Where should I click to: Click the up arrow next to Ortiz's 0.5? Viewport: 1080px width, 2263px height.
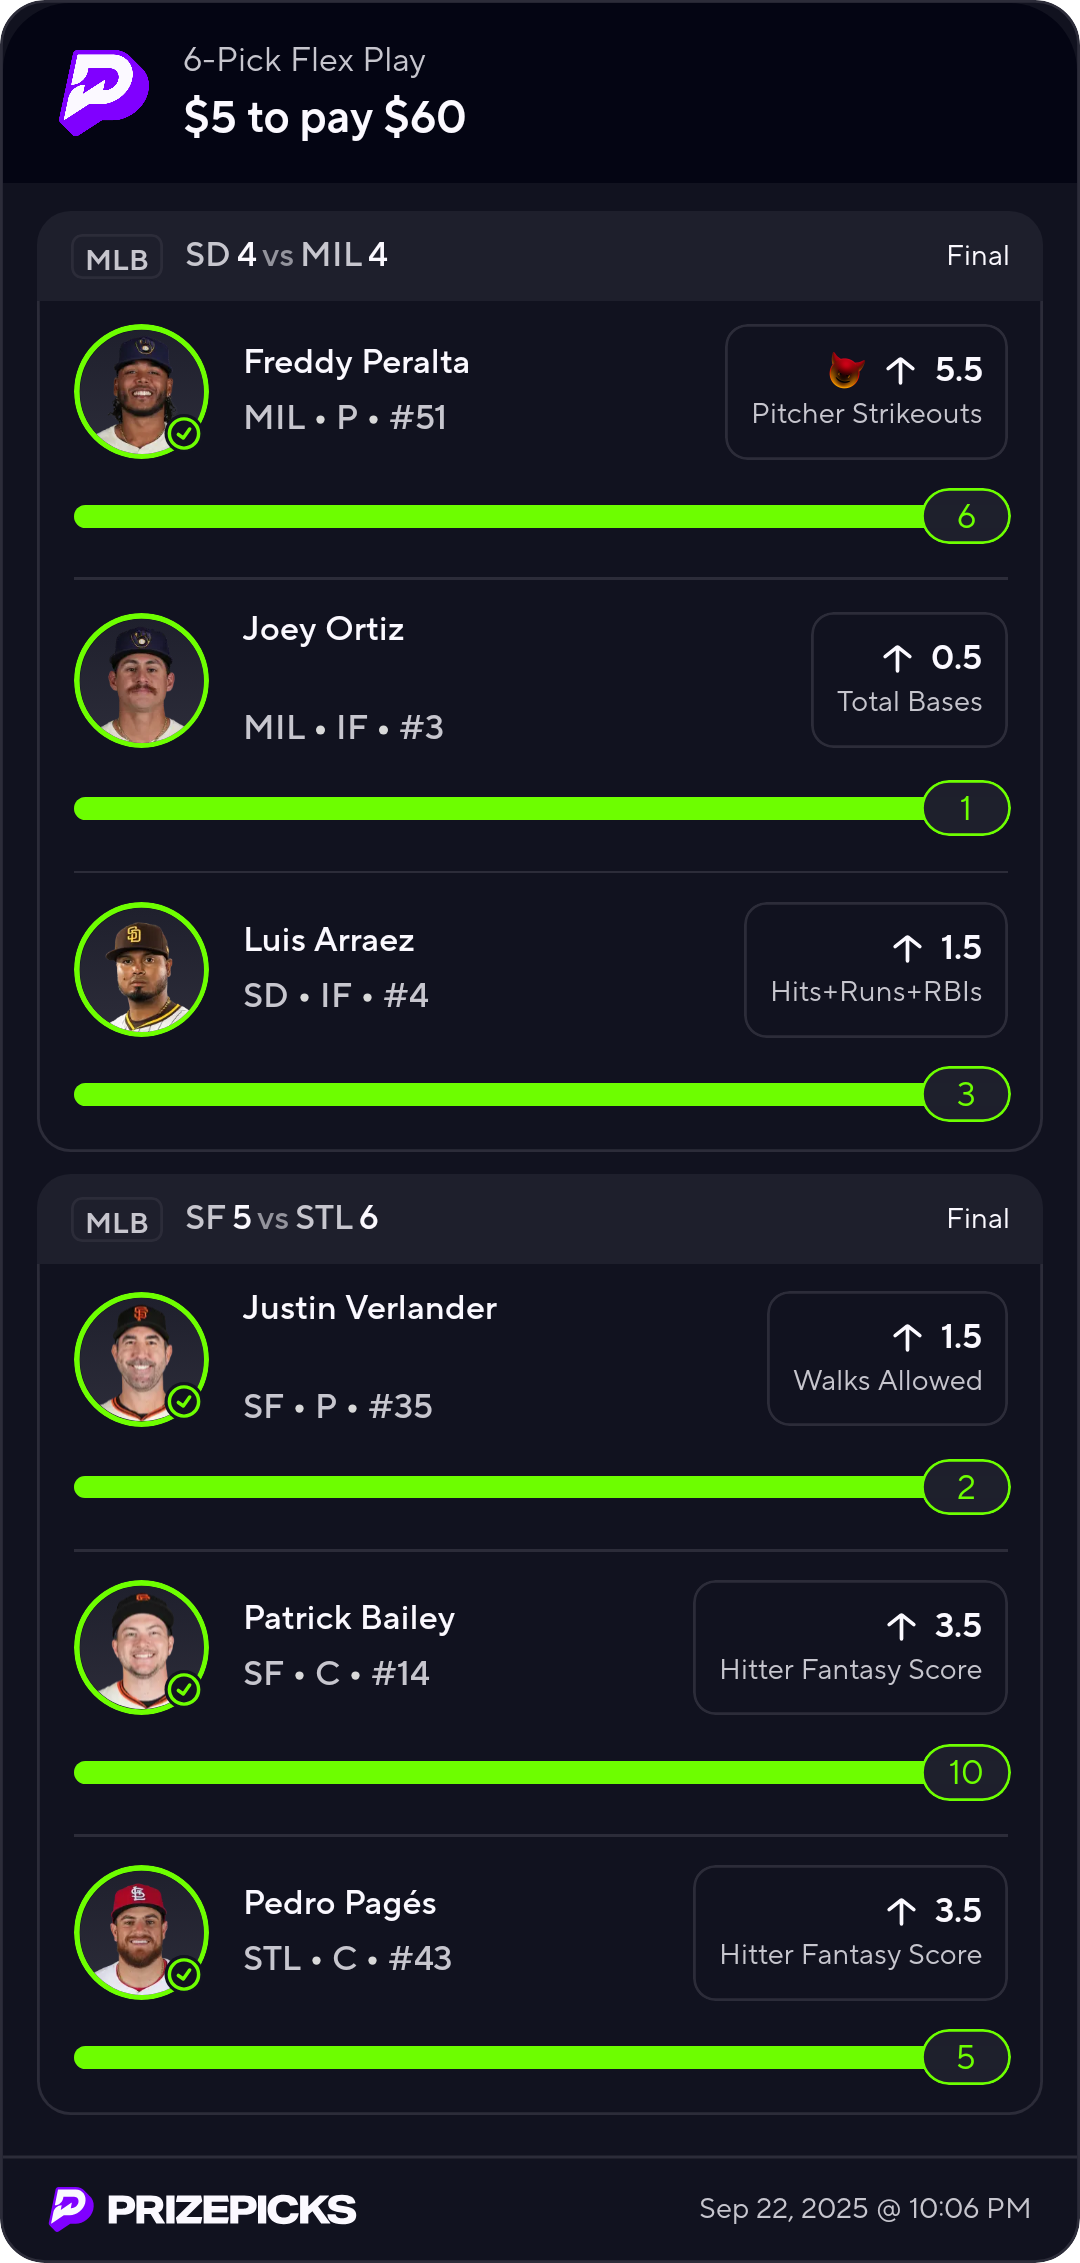tap(898, 658)
